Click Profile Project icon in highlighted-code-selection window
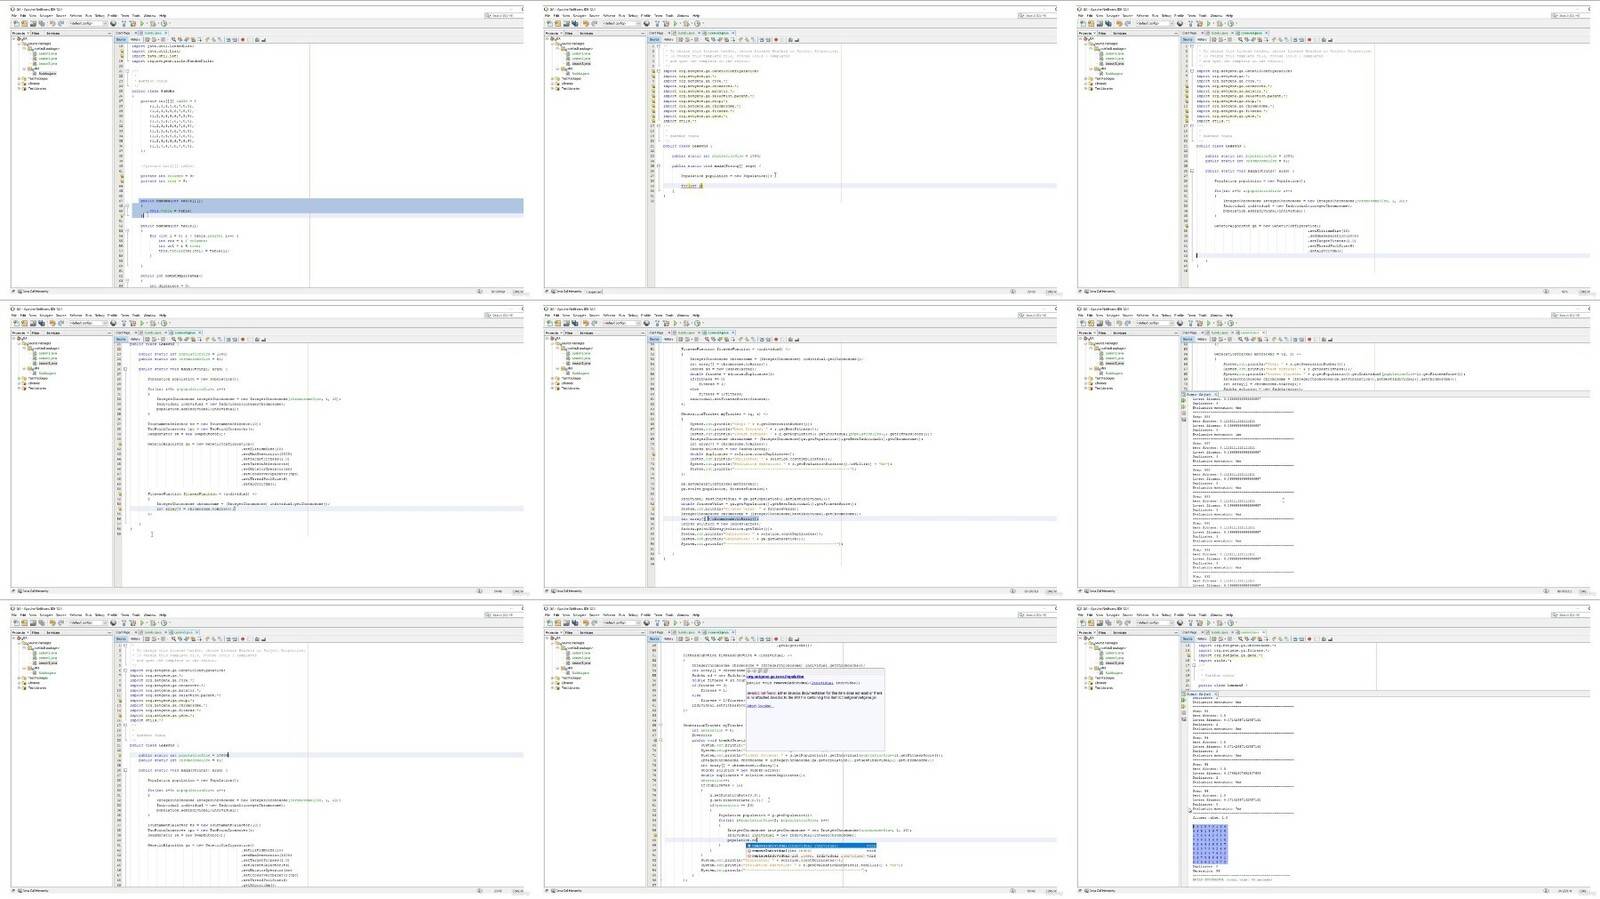Image resolution: width=1600 pixels, height=899 pixels. pyautogui.click(x=163, y=23)
